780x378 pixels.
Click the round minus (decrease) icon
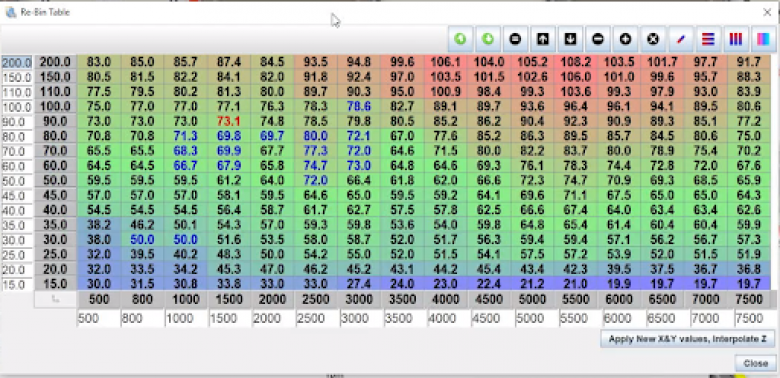[598, 39]
